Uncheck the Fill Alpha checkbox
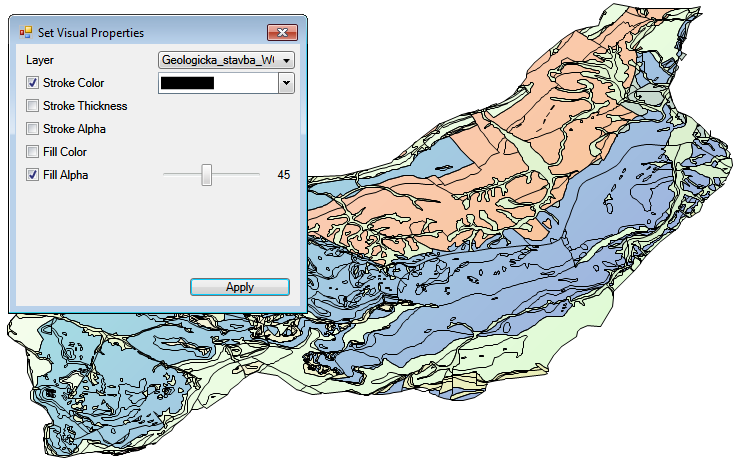This screenshot has height=462, width=737. pyautogui.click(x=32, y=175)
